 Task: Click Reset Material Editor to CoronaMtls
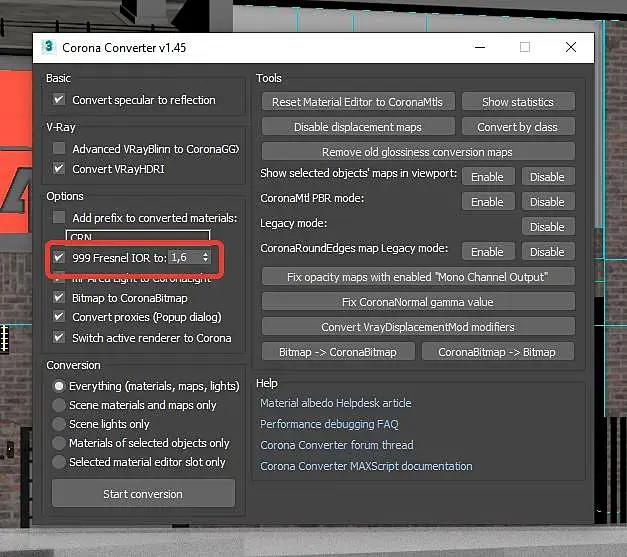[x=358, y=102]
